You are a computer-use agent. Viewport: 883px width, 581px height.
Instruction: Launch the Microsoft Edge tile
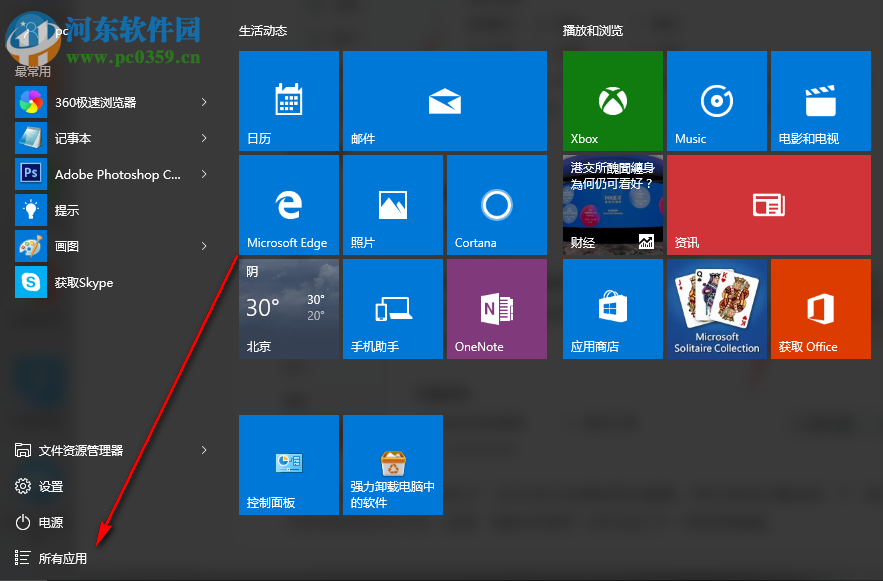pos(289,205)
